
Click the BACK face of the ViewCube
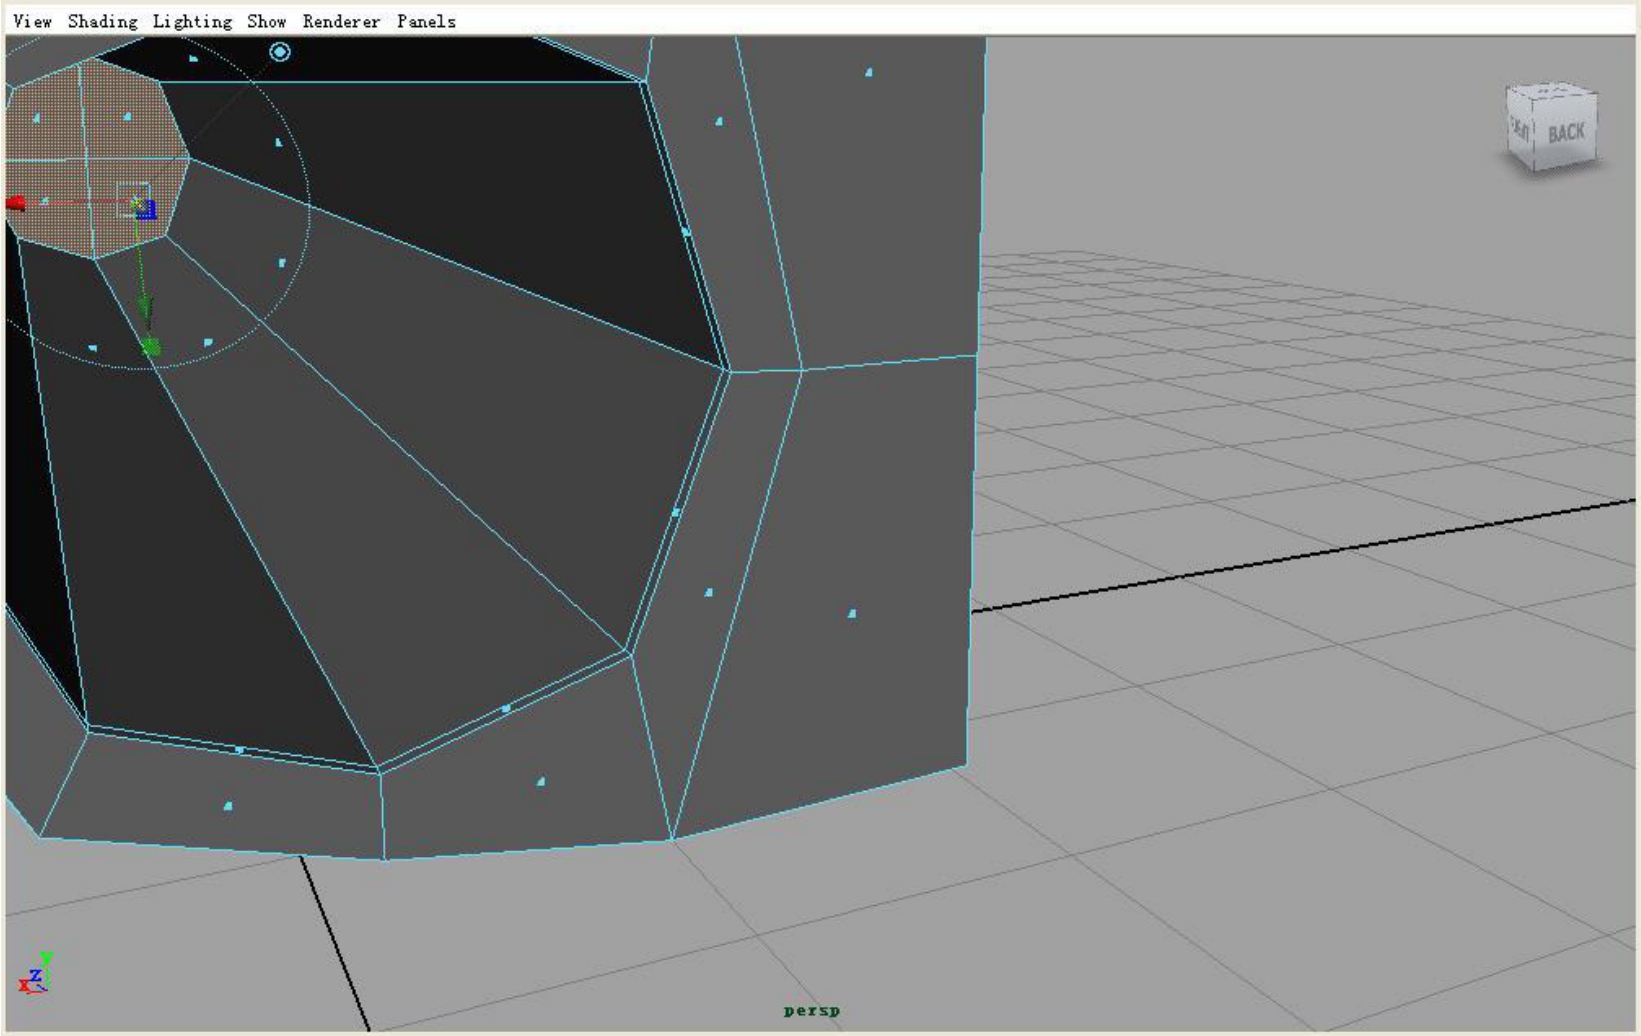(1566, 131)
